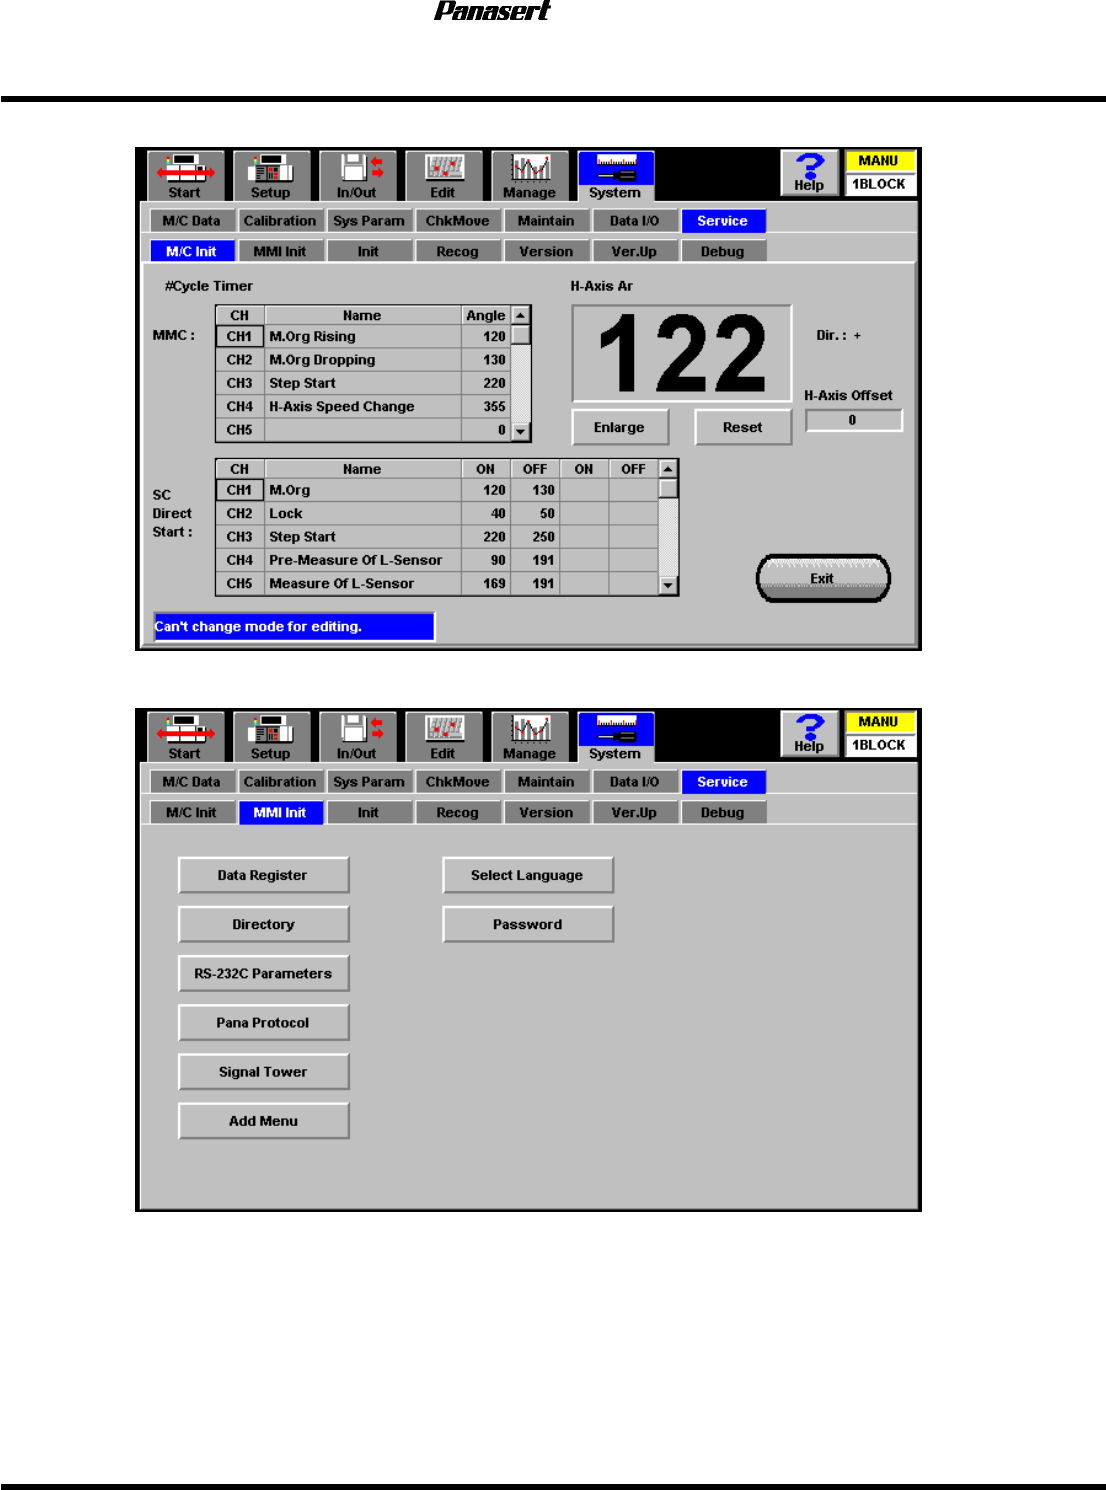This screenshot has width=1106, height=1490.
Task: Open Data I/O tab in upper screen
Action: coord(635,221)
